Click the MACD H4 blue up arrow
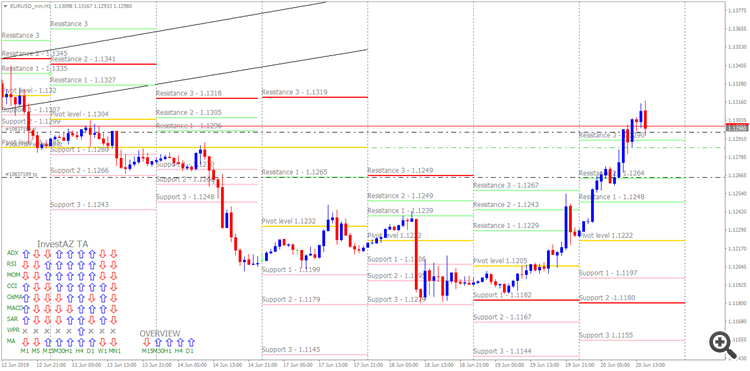The height and width of the screenshot is (371, 750). point(81,309)
